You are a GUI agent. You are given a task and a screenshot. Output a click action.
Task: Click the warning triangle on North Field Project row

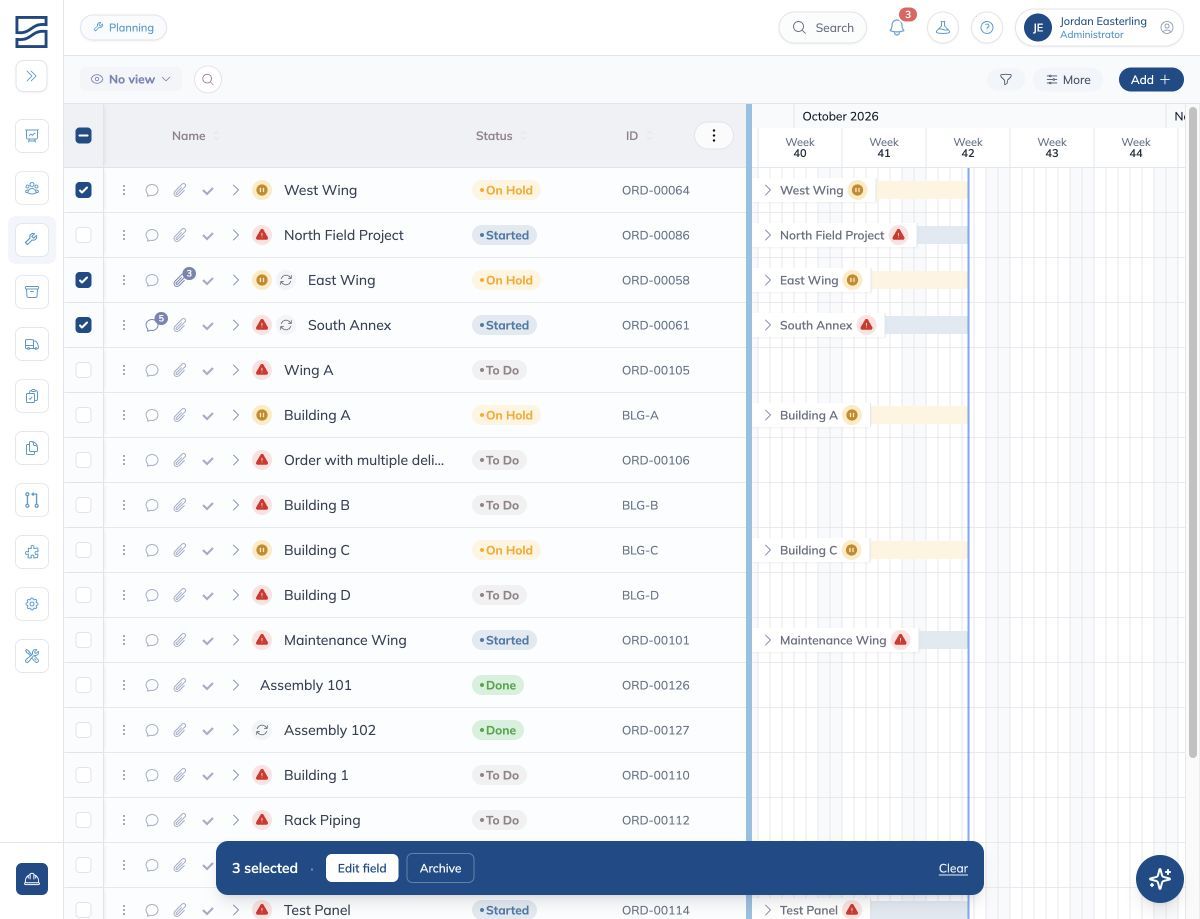point(262,235)
